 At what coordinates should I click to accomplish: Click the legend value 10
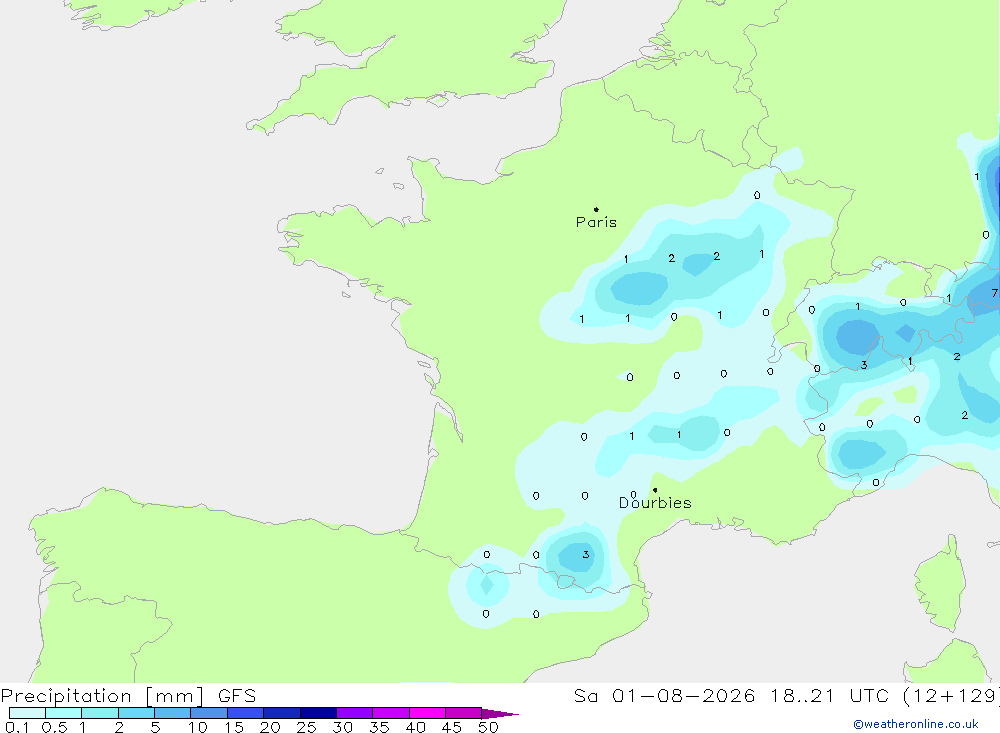tap(198, 727)
